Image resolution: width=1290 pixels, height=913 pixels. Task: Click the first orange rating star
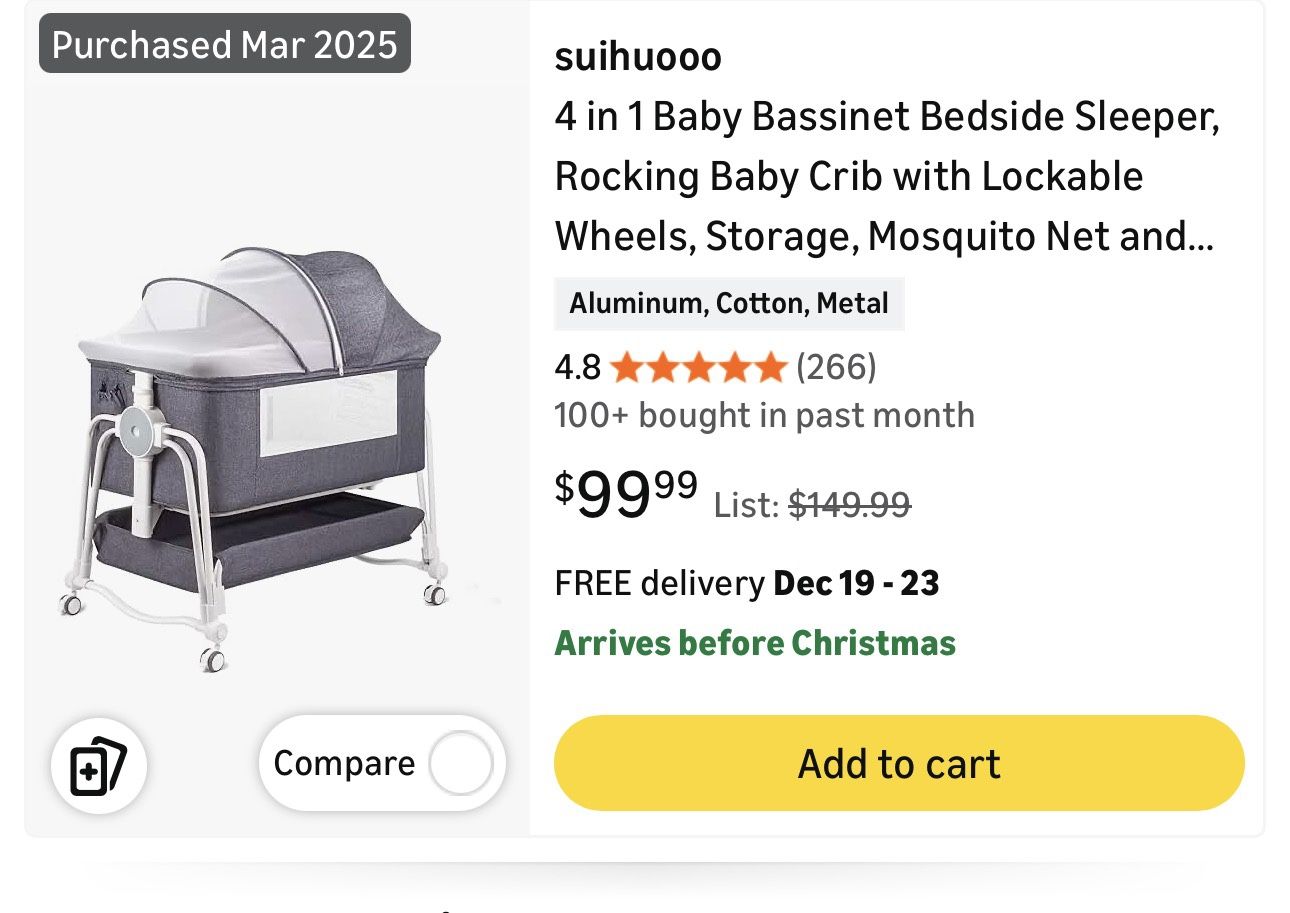[x=626, y=369]
